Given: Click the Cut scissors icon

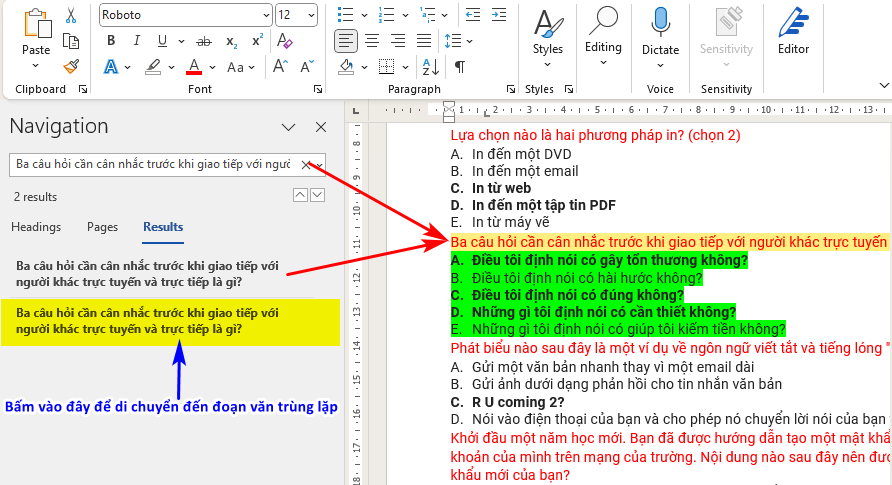Looking at the screenshot, I should click(x=71, y=15).
